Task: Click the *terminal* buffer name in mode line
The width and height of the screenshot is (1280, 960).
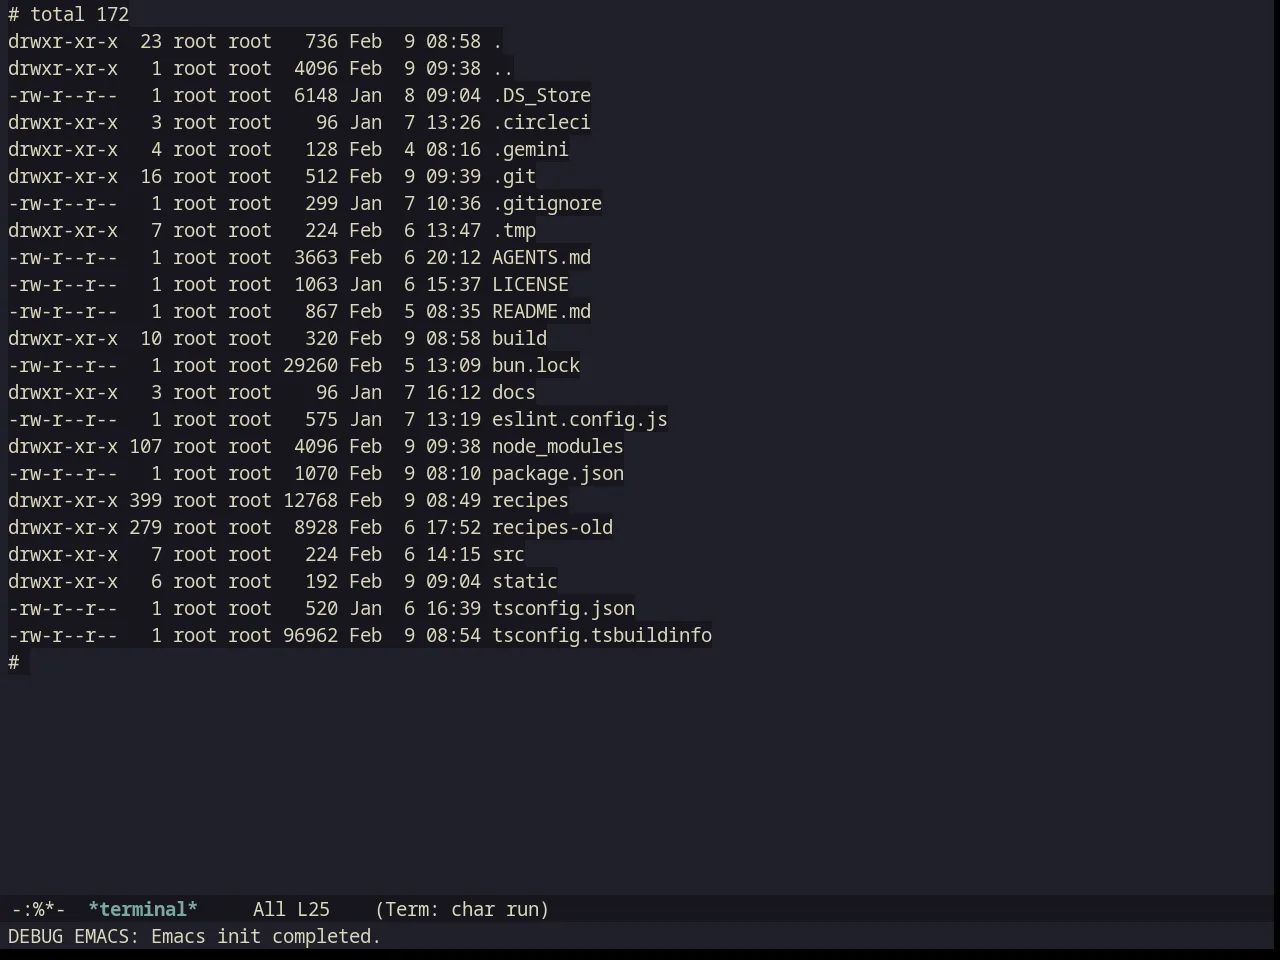Action: pyautogui.click(x=143, y=909)
